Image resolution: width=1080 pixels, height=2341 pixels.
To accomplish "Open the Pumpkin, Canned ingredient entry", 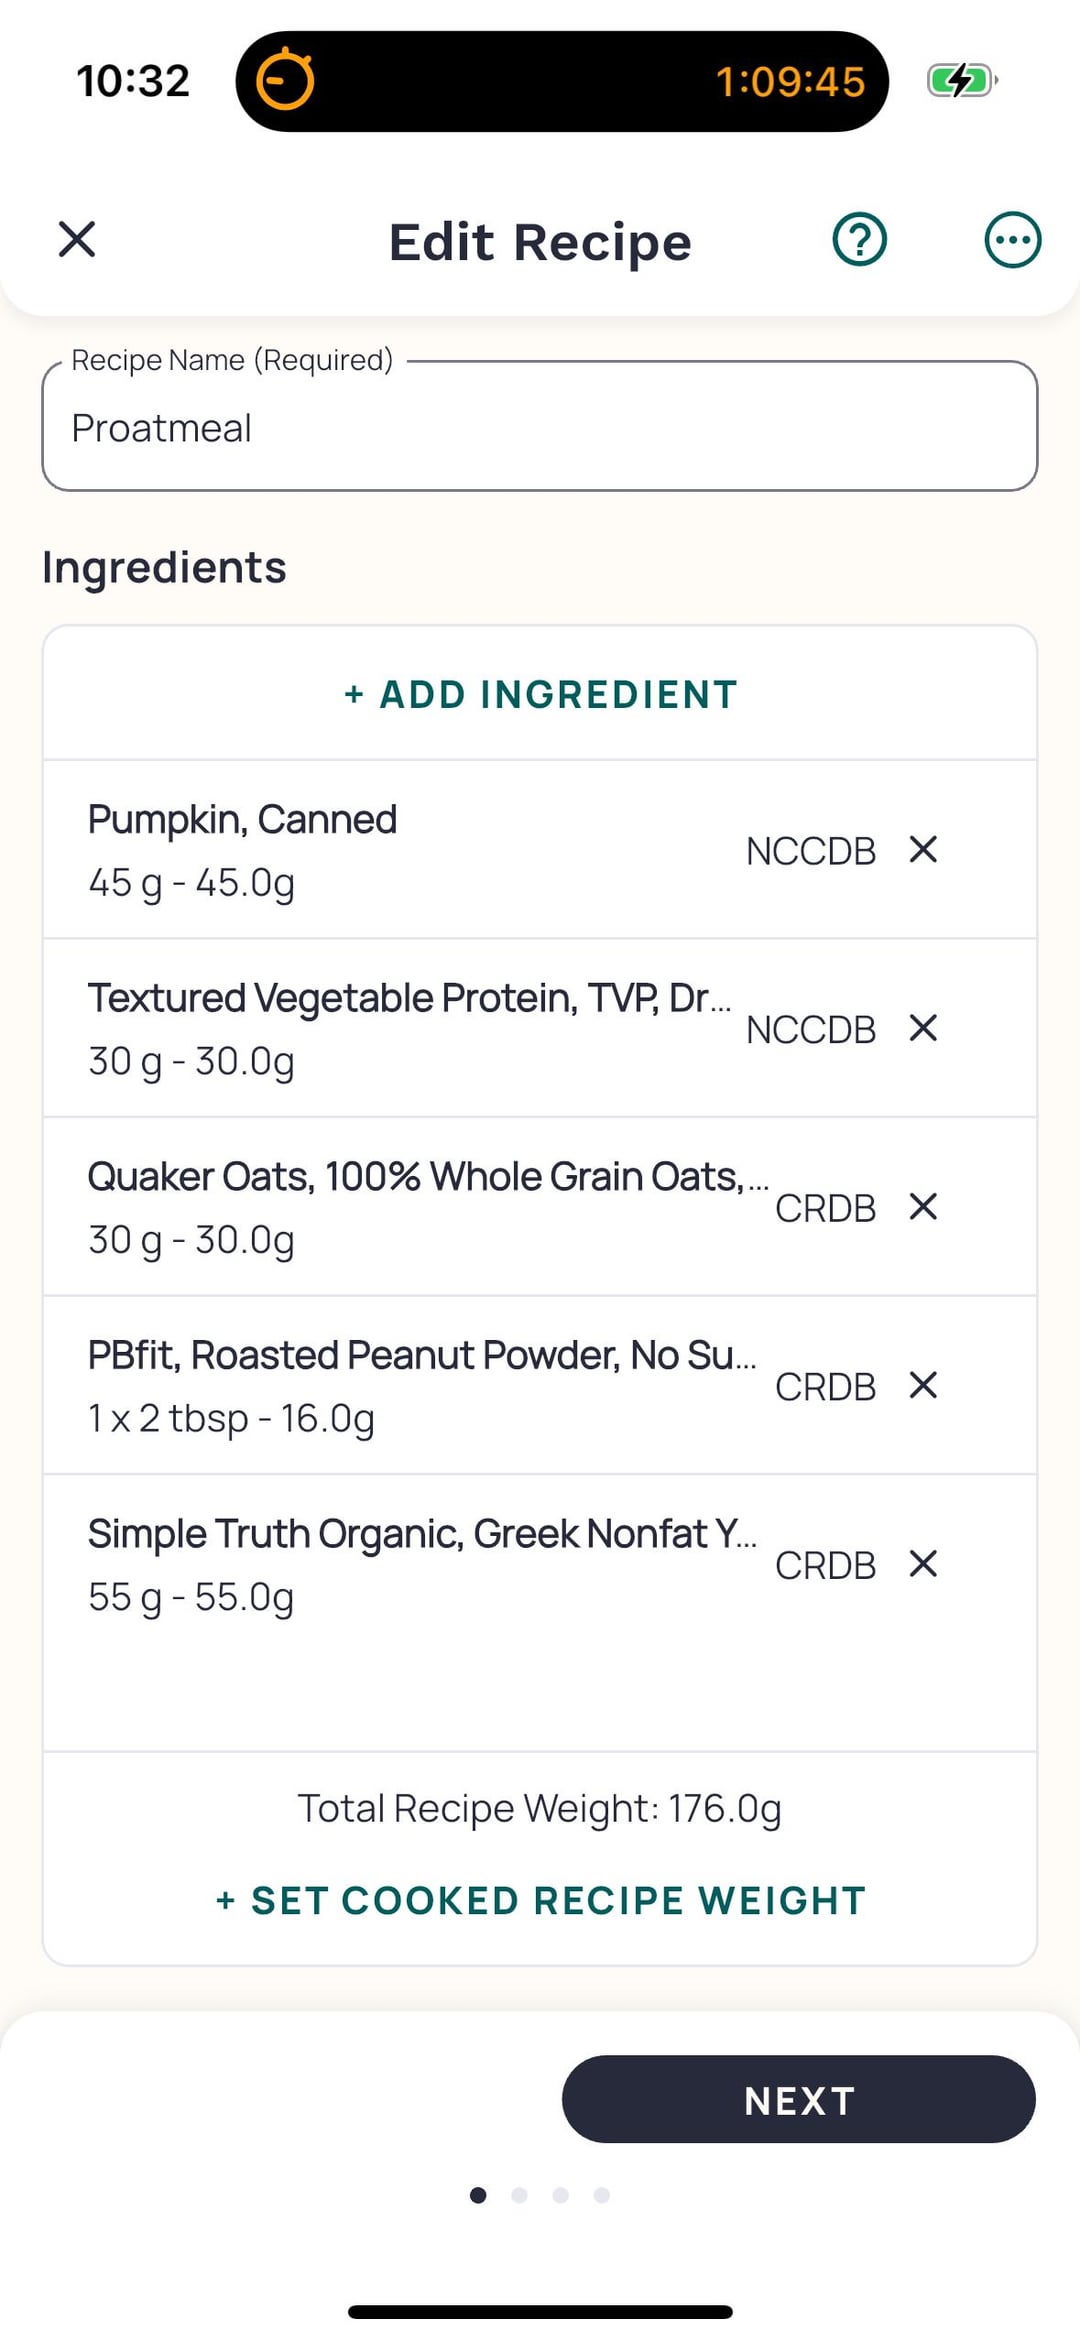I will click(400, 850).
